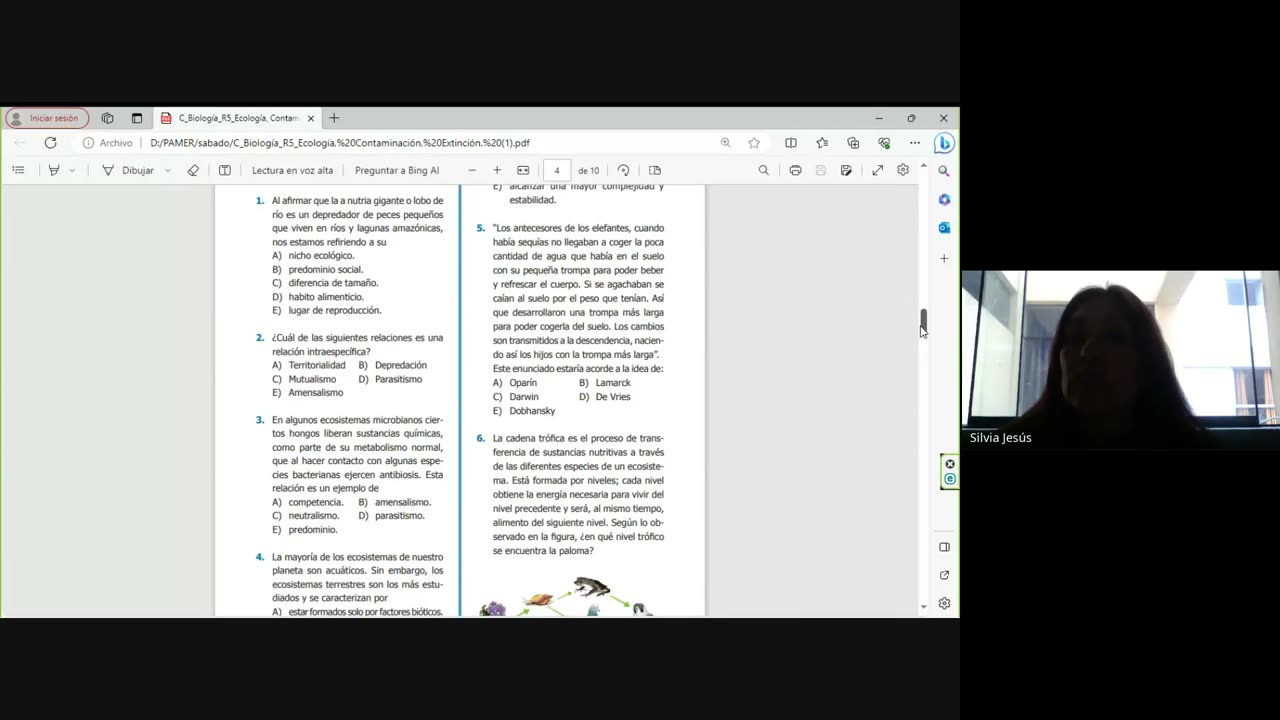Open the favorites list
This screenshot has height=720, width=1280.
[822, 143]
